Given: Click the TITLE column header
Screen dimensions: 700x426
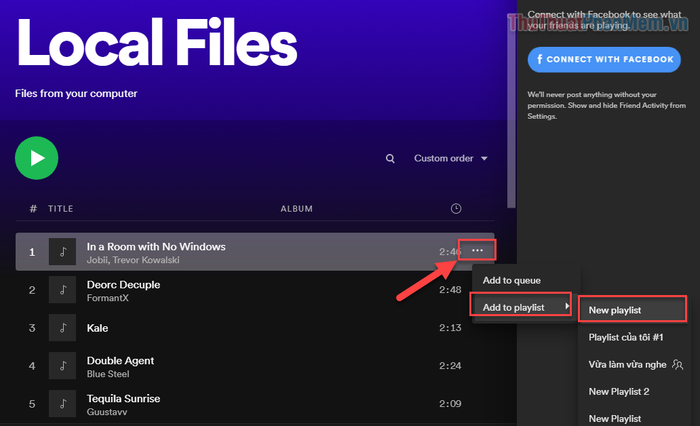Looking at the screenshot, I should coord(61,209).
